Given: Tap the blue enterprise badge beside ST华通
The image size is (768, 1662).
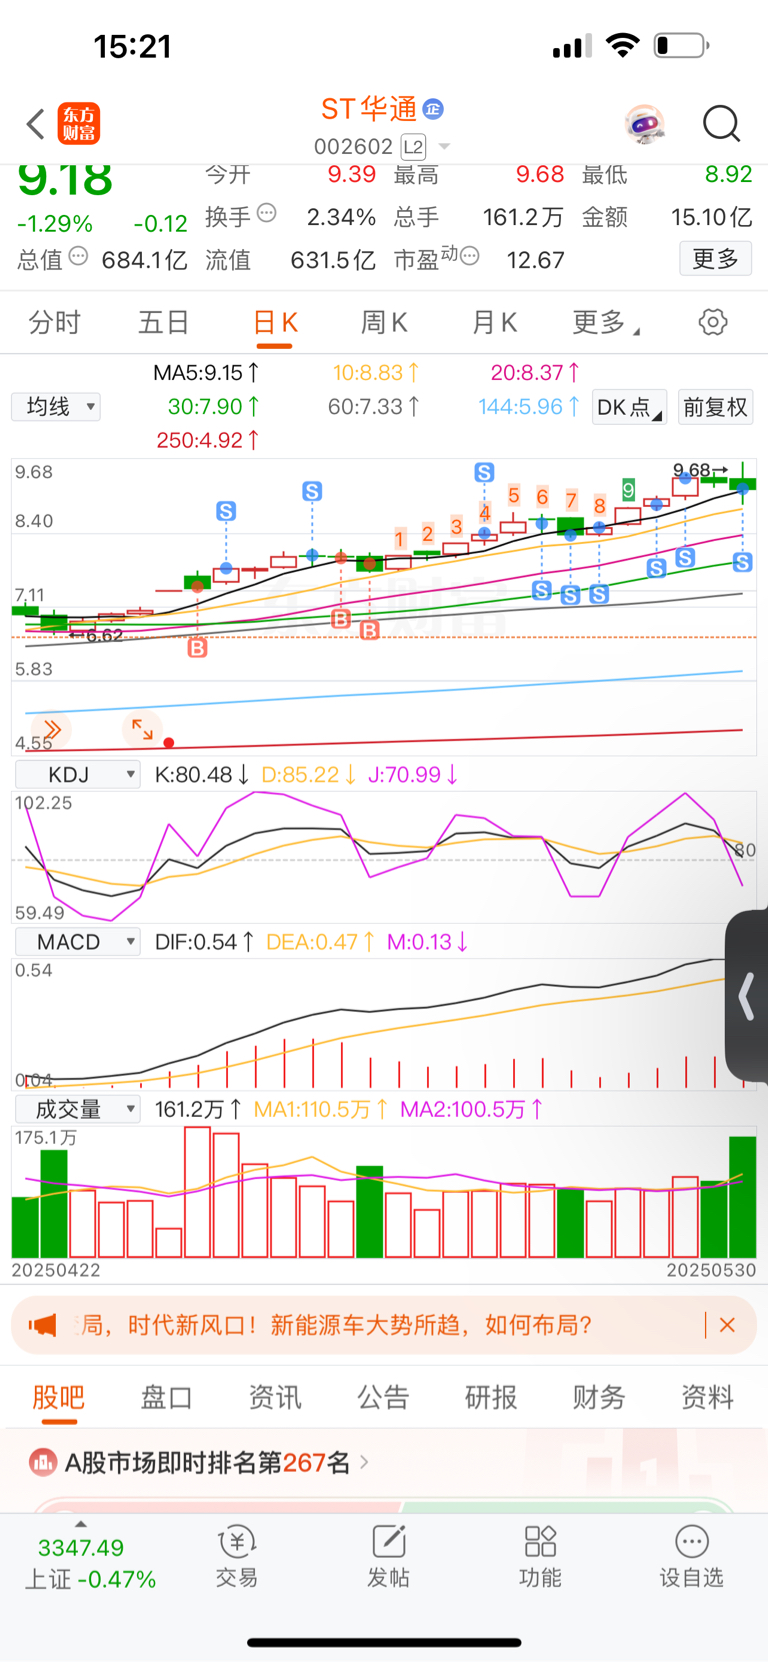Looking at the screenshot, I should coord(433,108).
